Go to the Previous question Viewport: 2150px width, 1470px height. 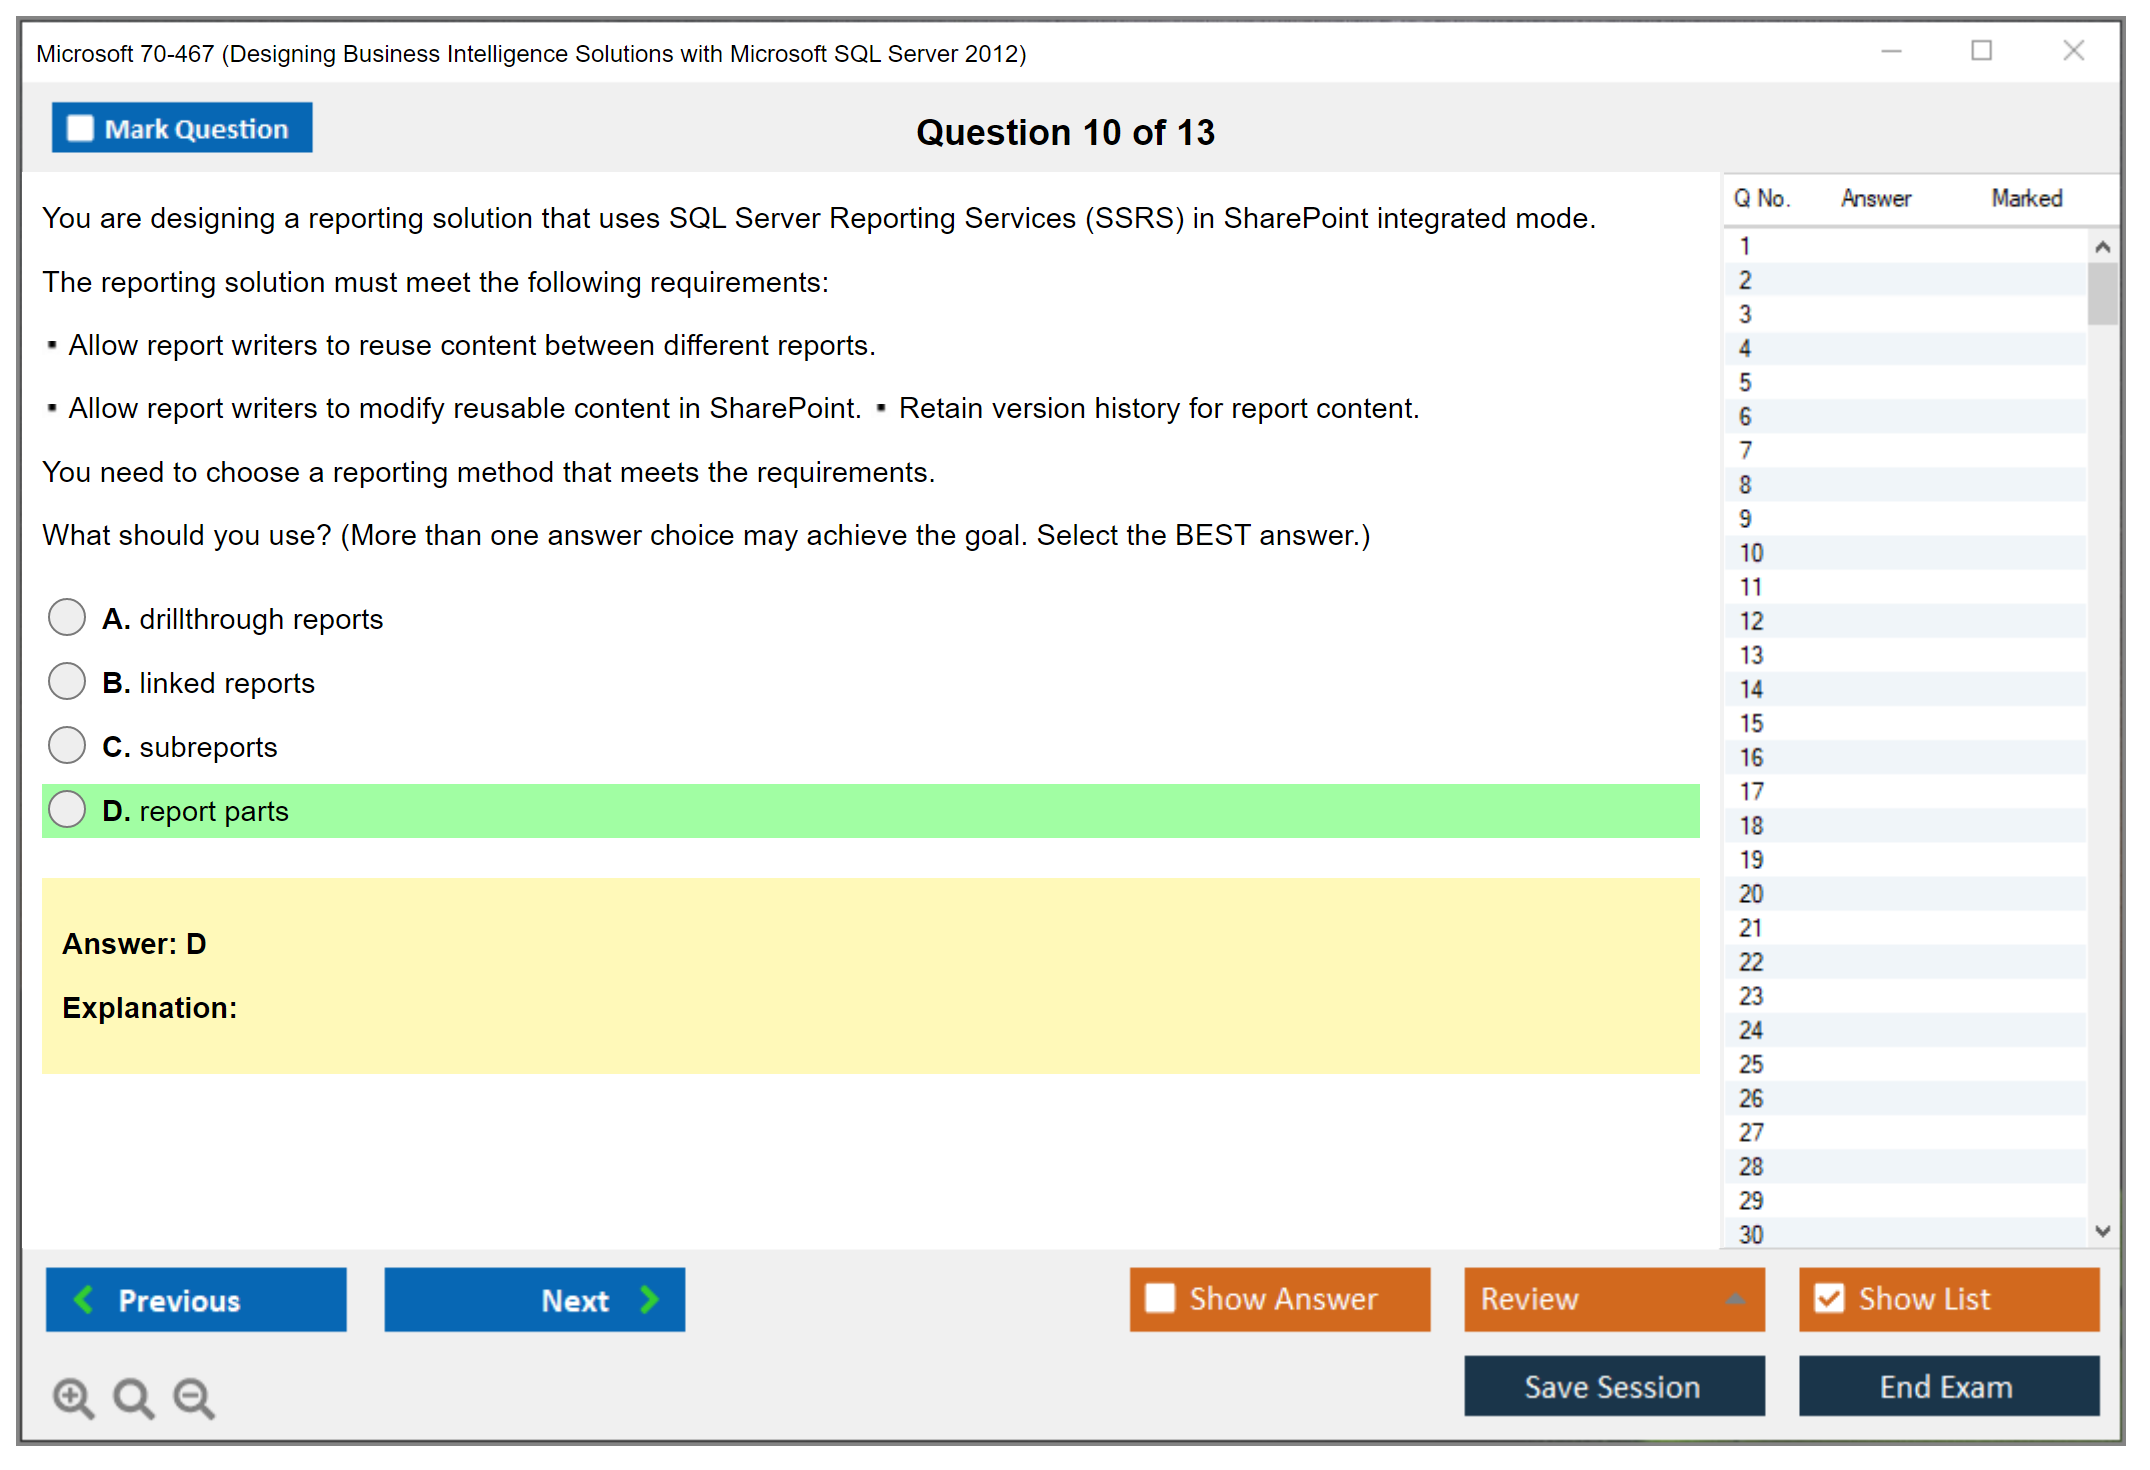point(195,1299)
